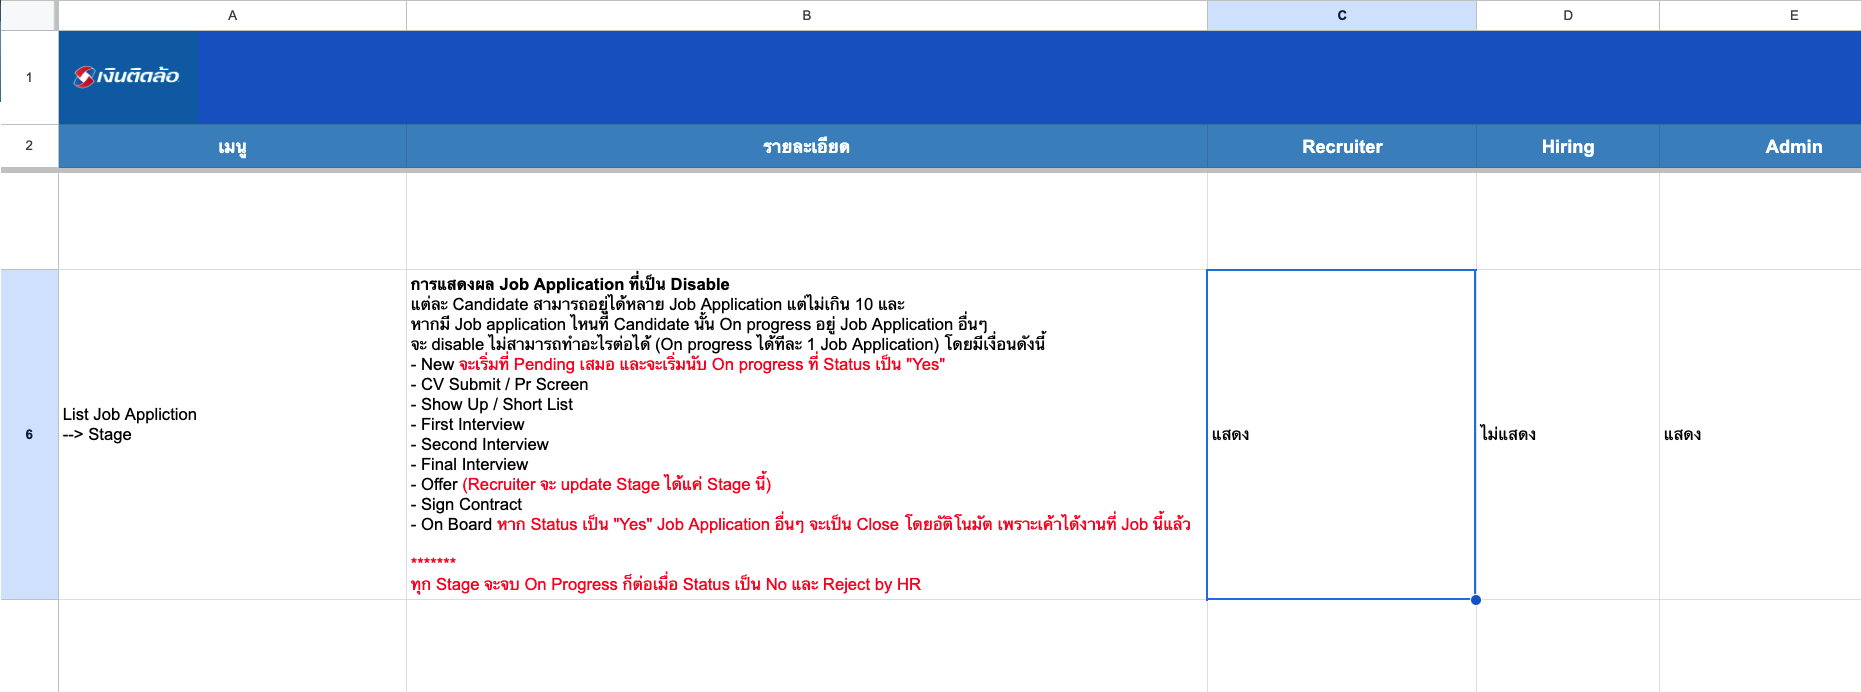Select the แสดง cell under Admin
The image size is (1861, 692).
1760,434
